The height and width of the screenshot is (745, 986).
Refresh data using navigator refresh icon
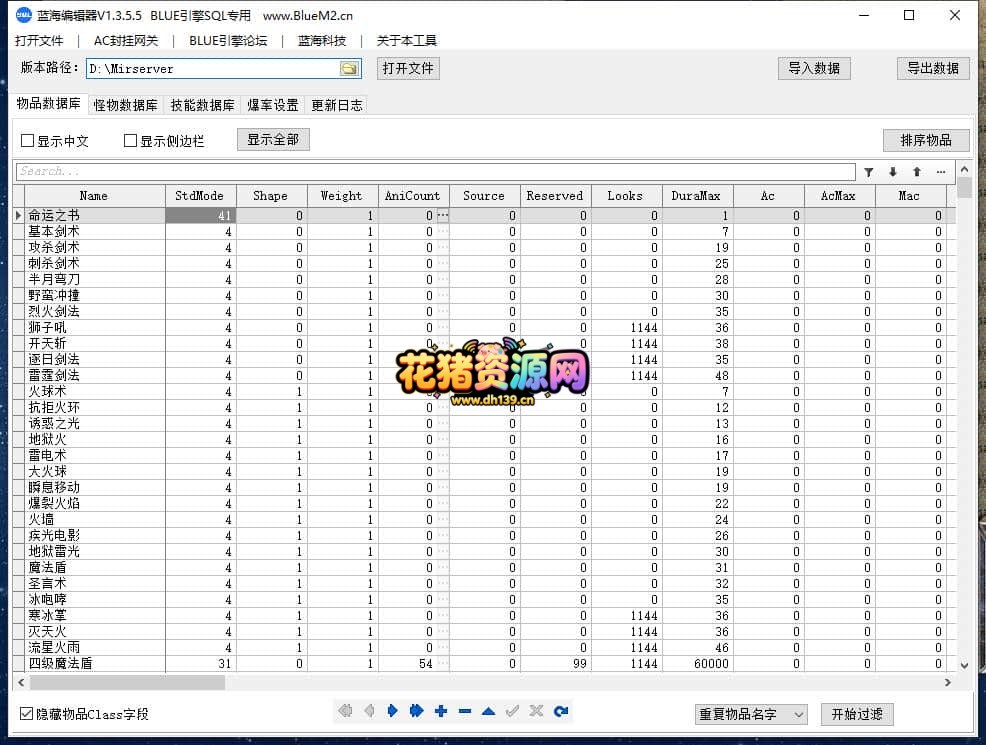(561, 711)
